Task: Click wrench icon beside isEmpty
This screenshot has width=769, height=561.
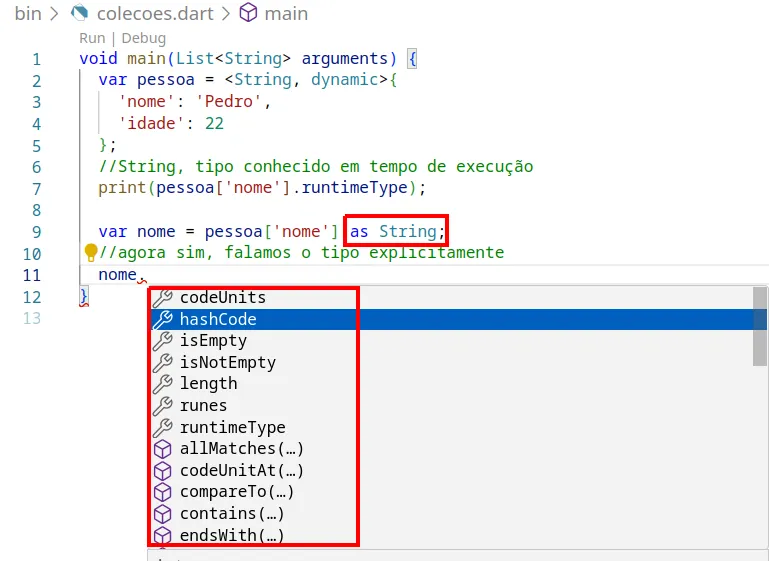Action: point(162,341)
